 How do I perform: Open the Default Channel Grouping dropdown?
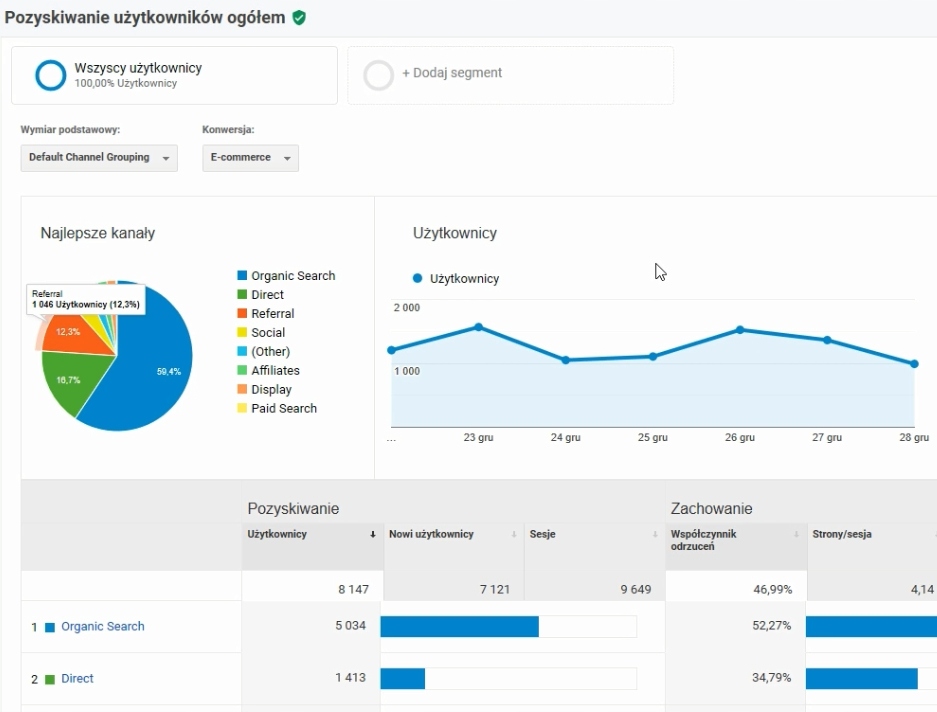tap(99, 158)
